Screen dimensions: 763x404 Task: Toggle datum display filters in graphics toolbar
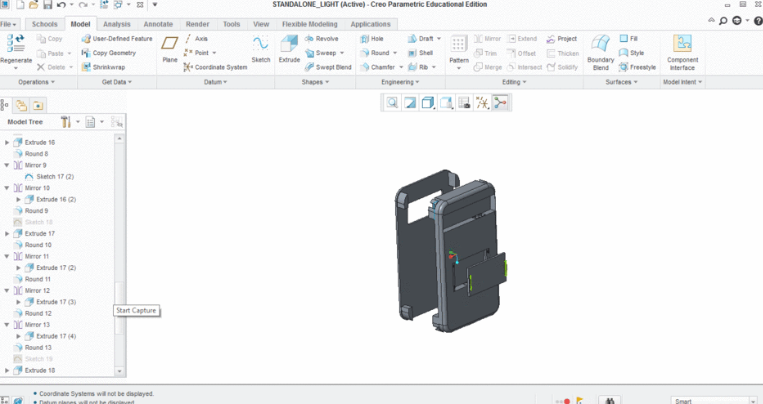[482, 102]
